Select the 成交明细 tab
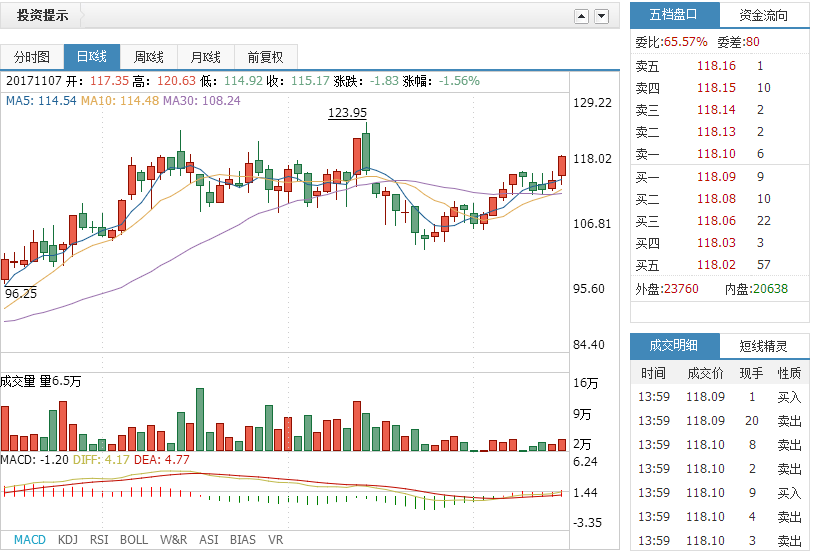This screenshot has height=553, width=814. 674,346
